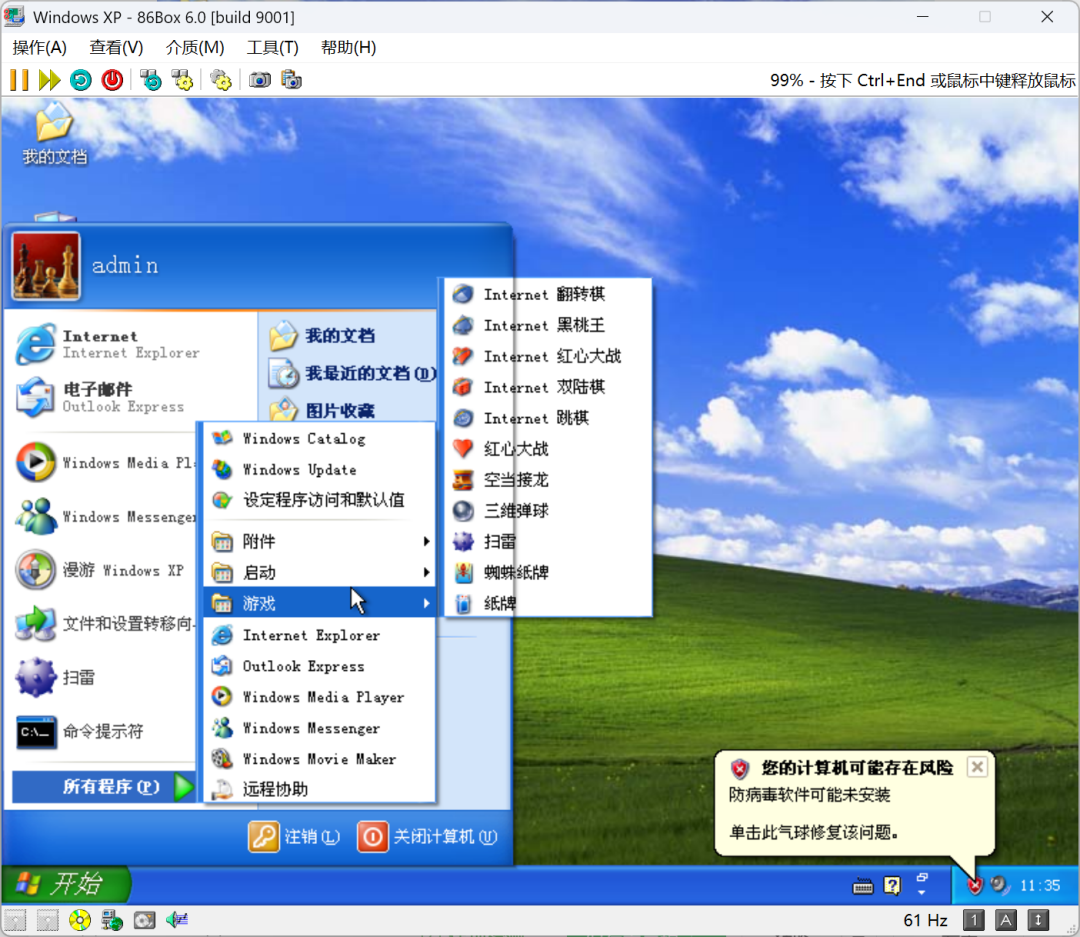This screenshot has height=937, width=1080.
Task: Open 远程协助 remote assistance
Action: click(320, 790)
